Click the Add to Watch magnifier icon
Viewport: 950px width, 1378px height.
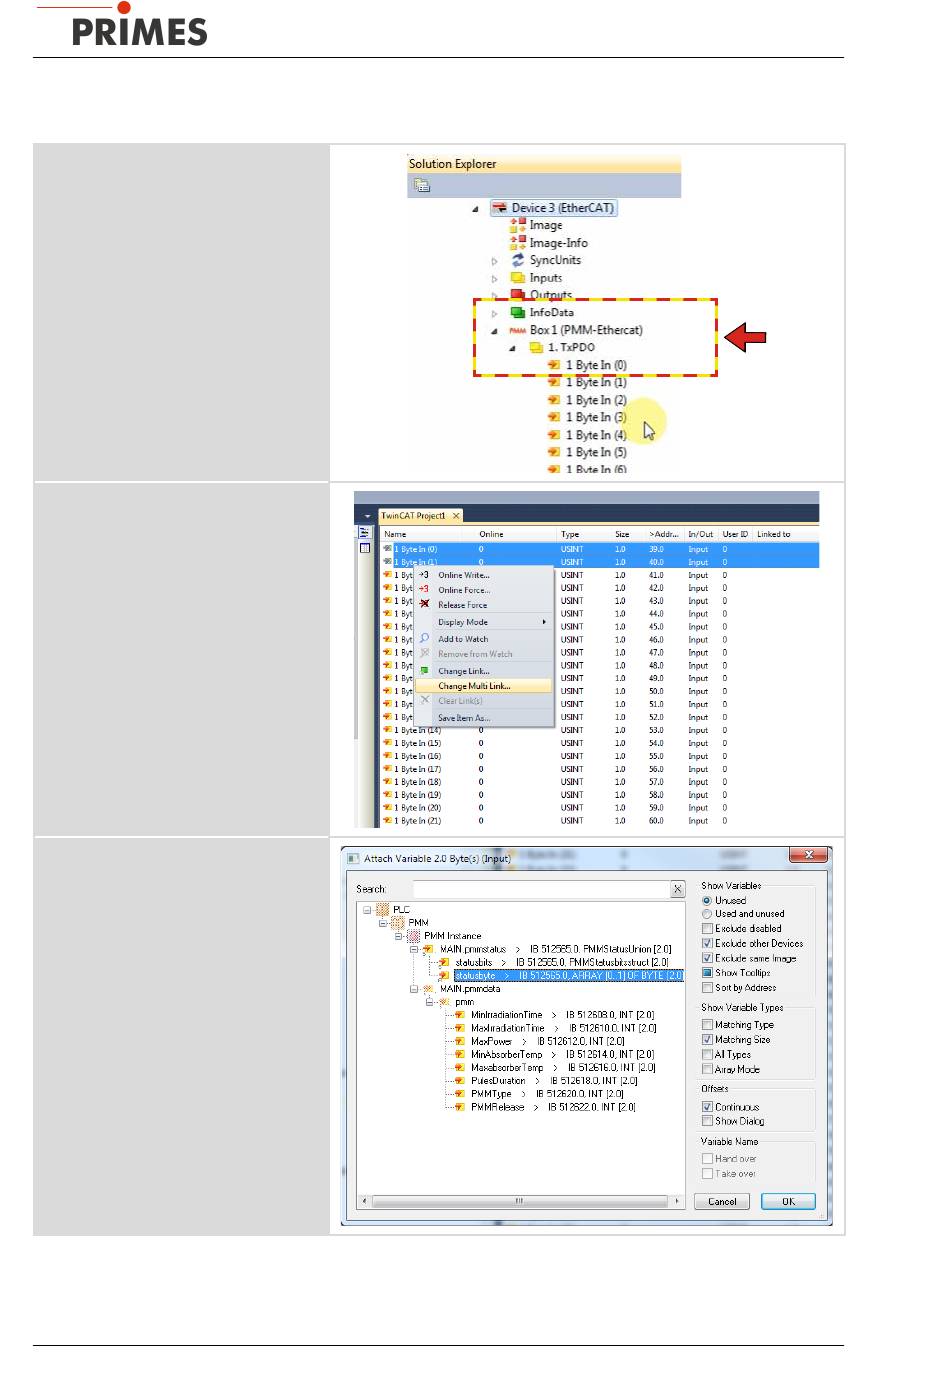pos(424,638)
